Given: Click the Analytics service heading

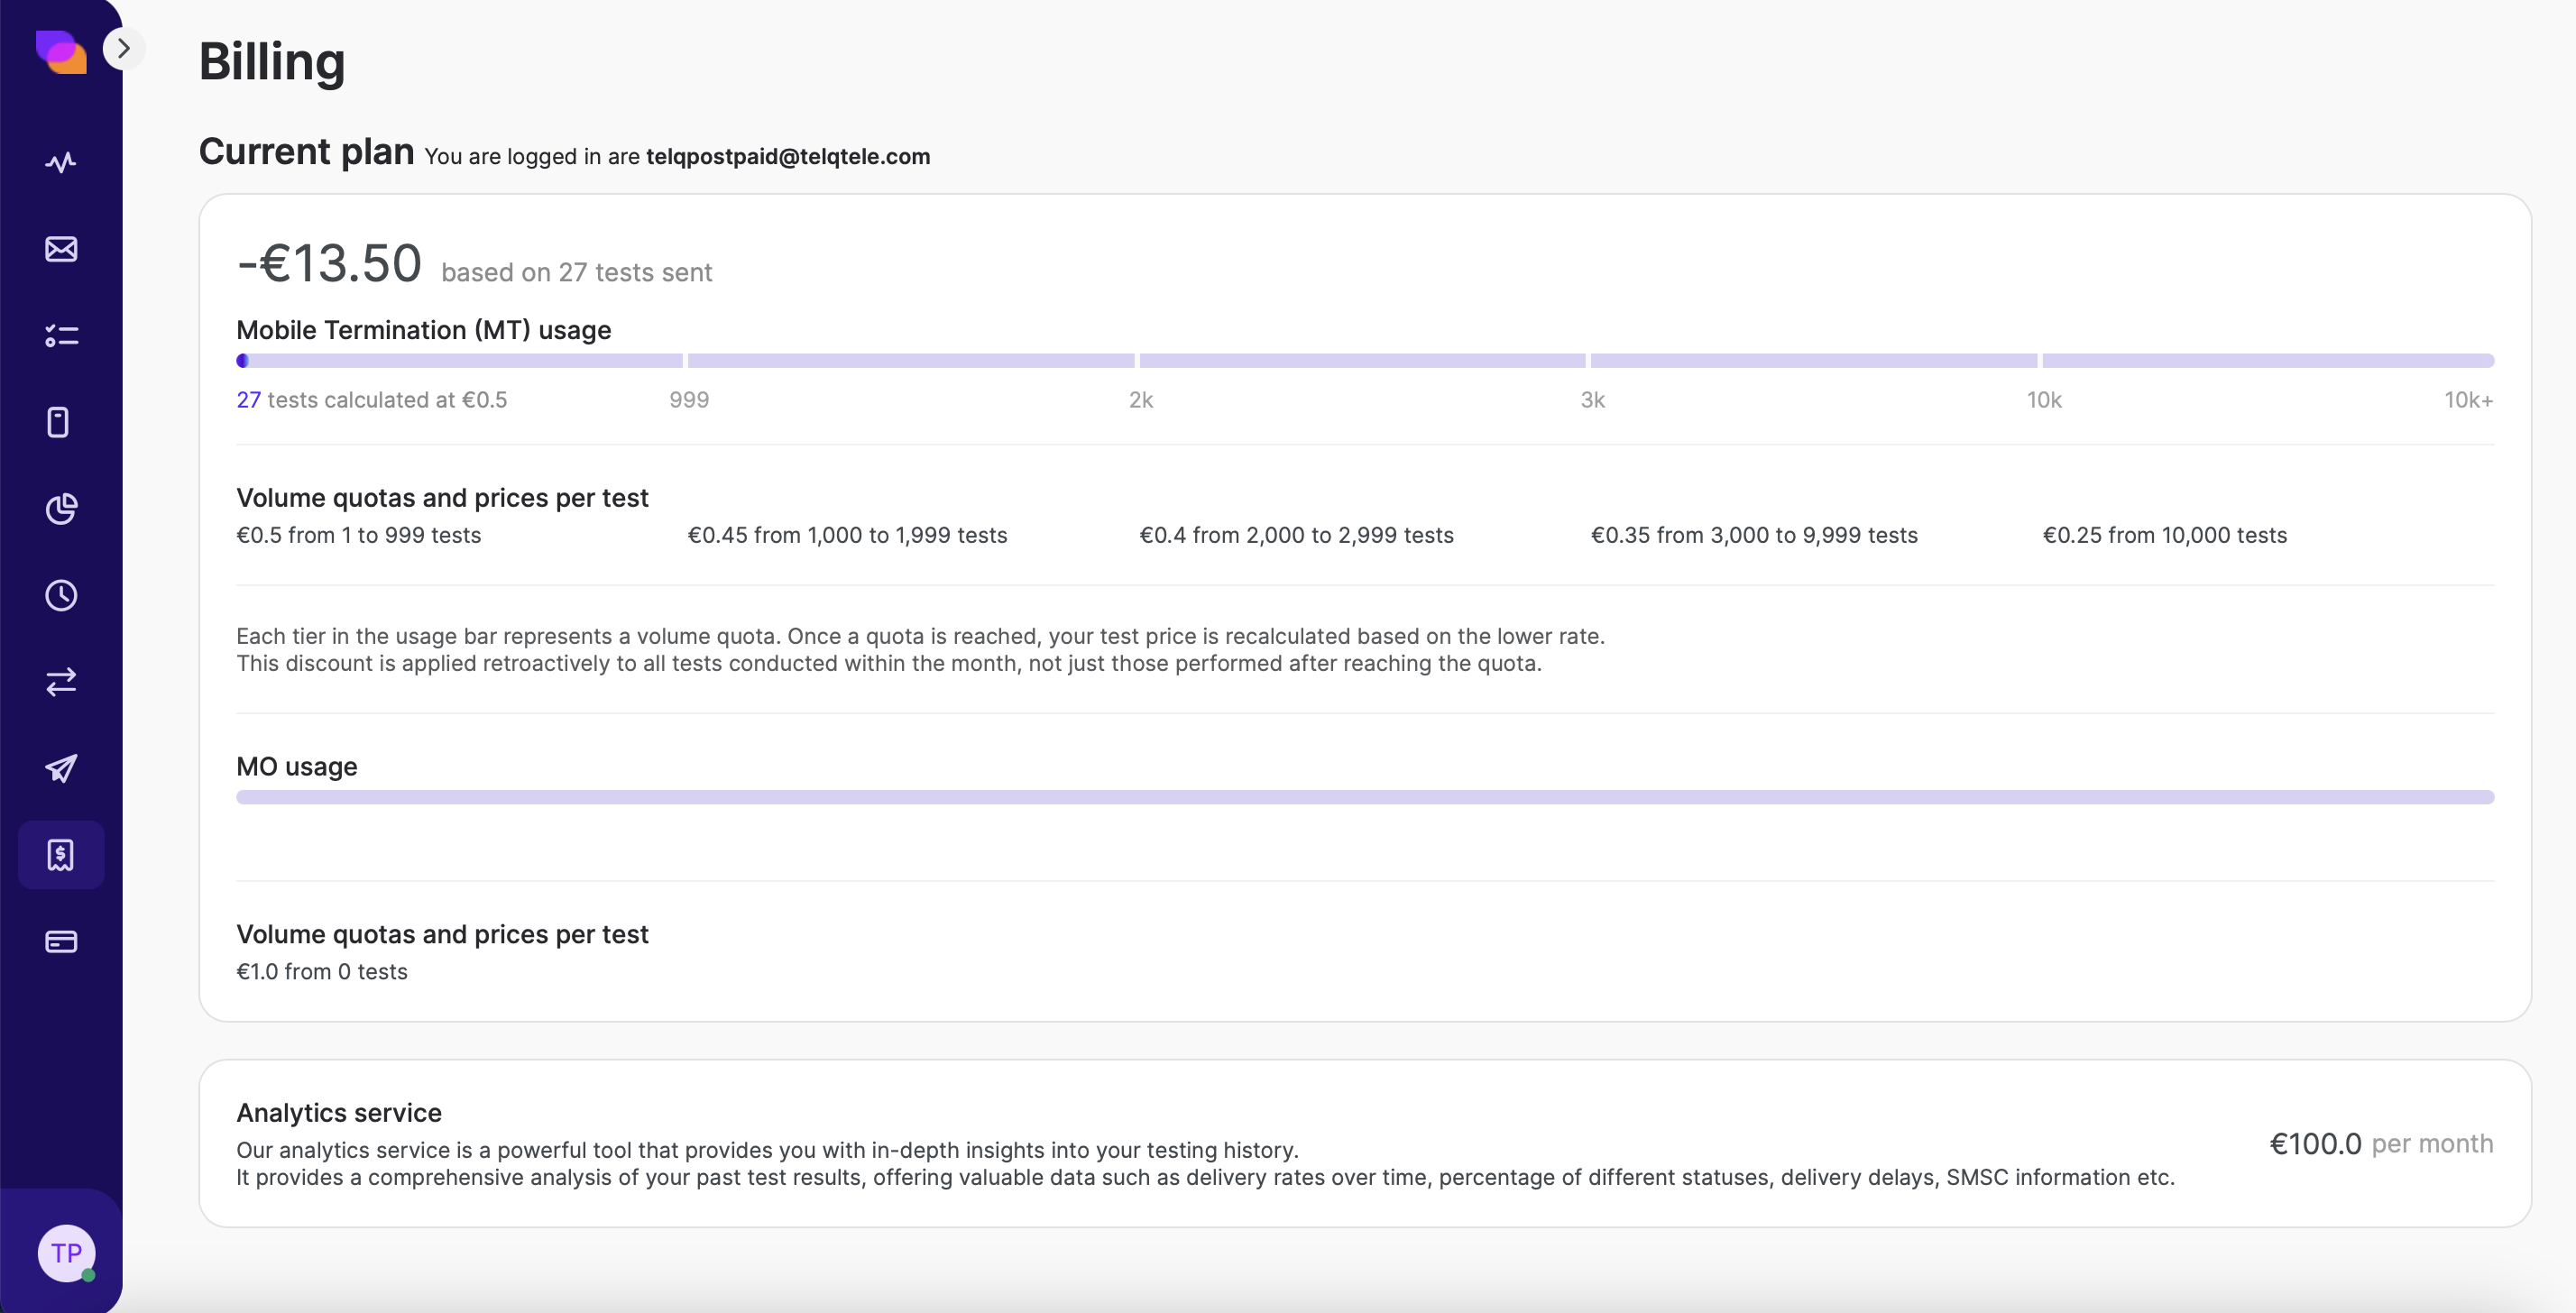Looking at the screenshot, I should [x=339, y=1113].
